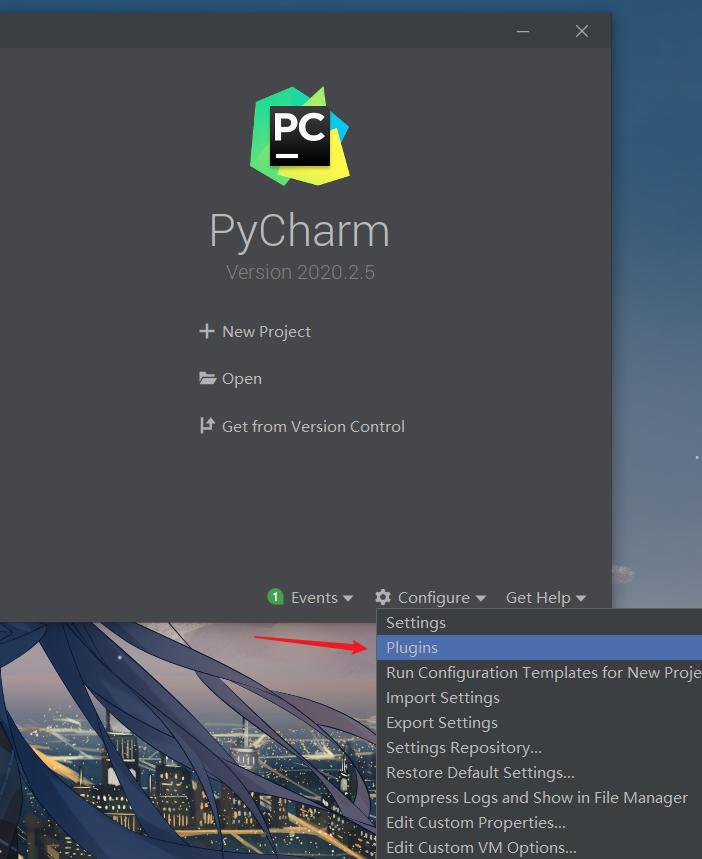
Task: Minimize the PyCharm welcome window
Action: coord(523,31)
